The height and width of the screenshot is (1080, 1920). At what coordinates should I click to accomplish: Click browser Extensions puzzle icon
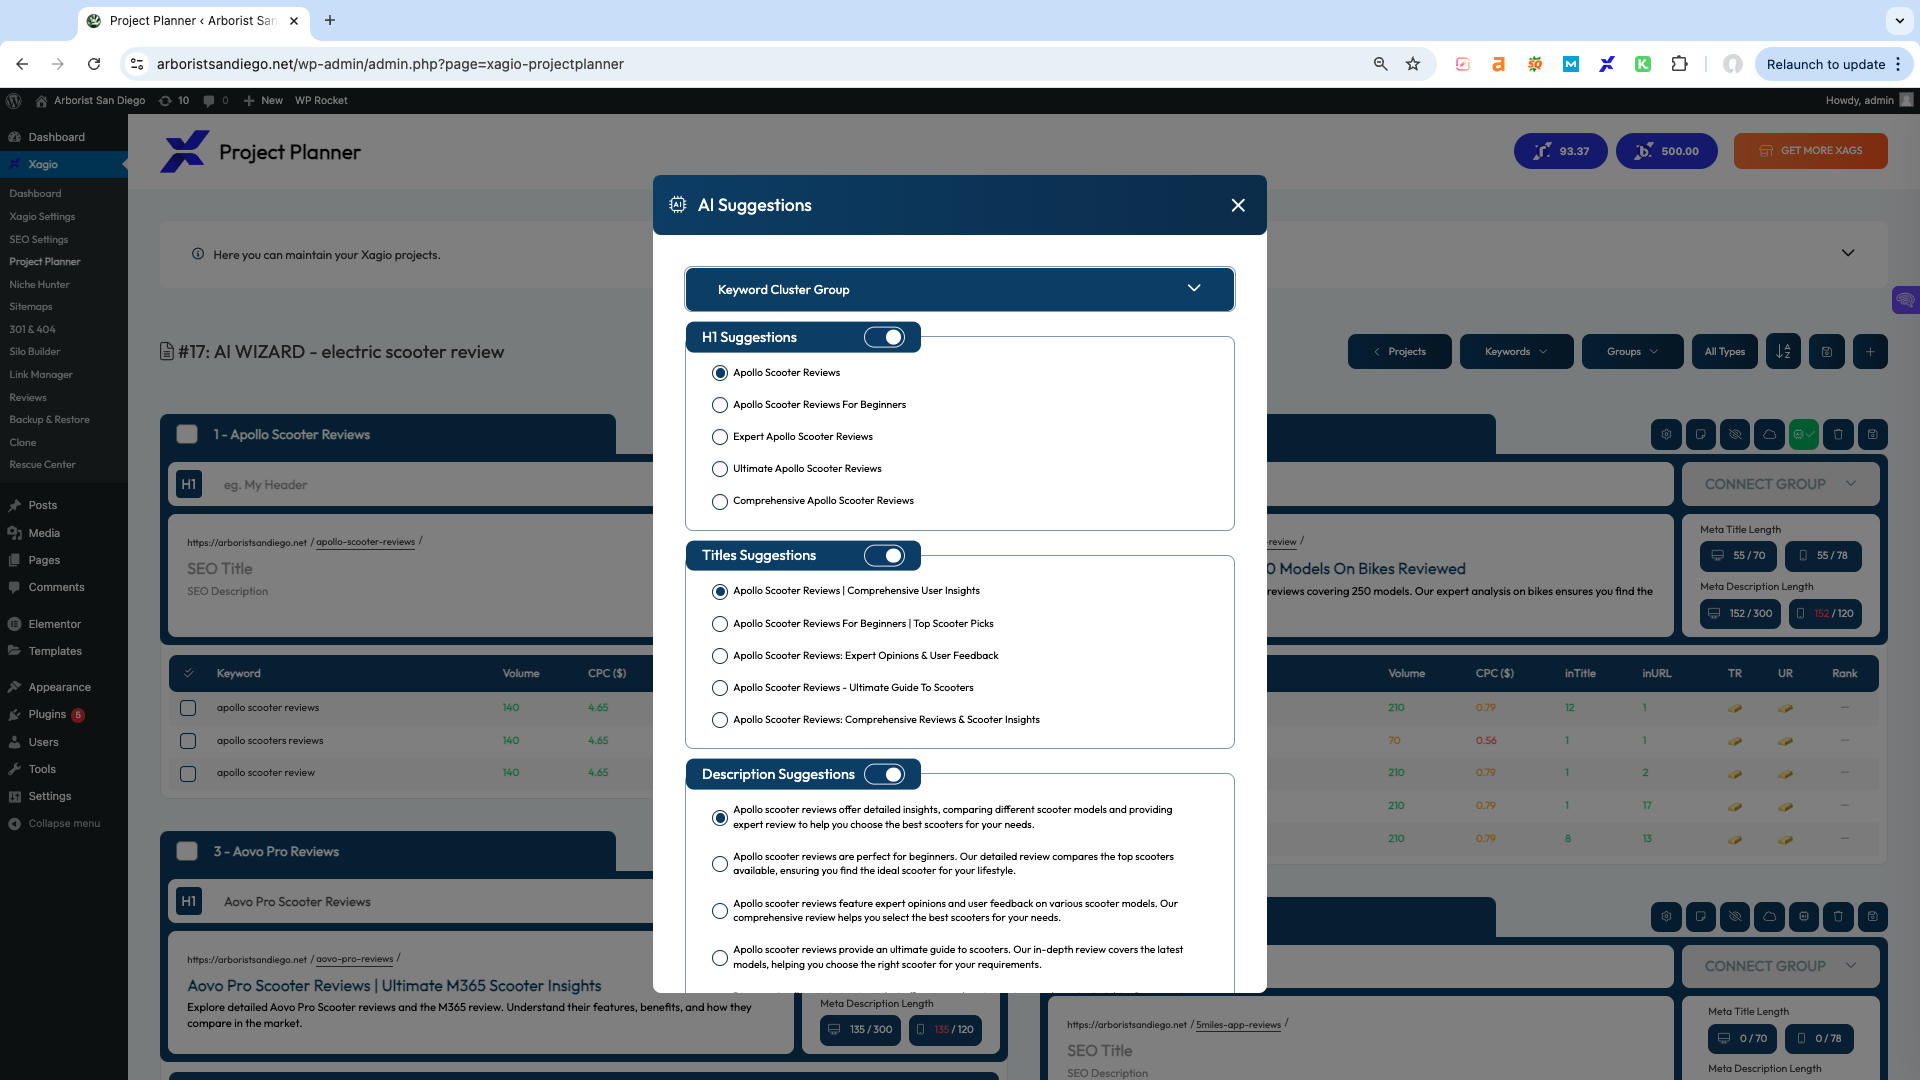tap(1679, 64)
